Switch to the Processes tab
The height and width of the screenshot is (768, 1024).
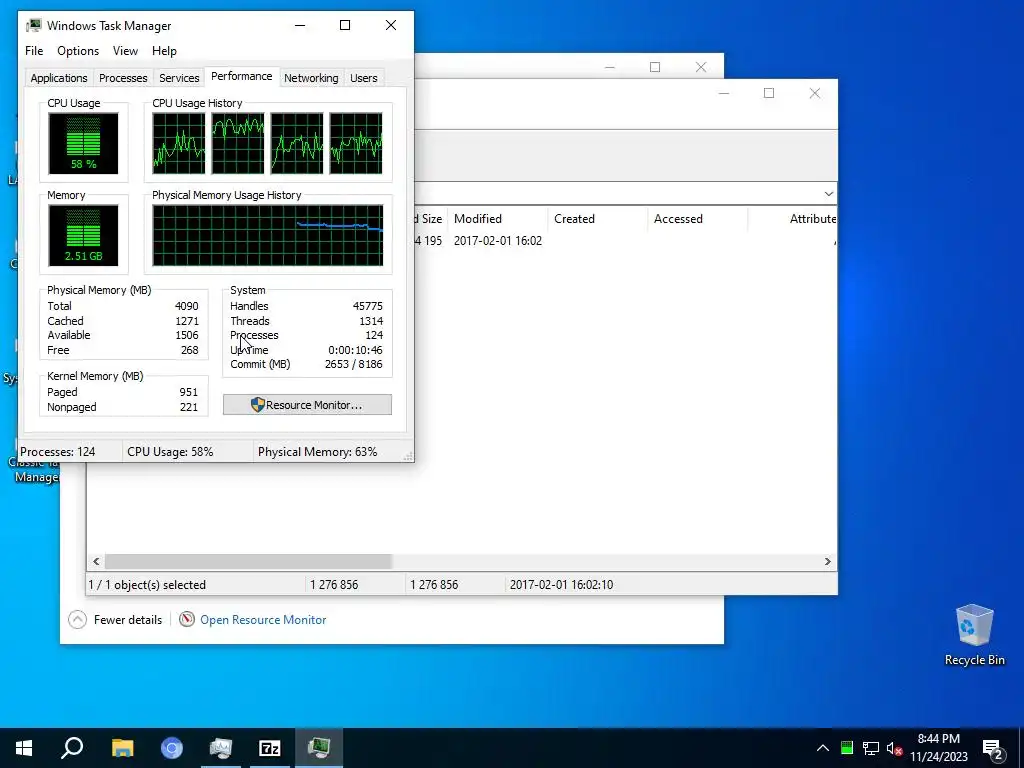point(123,78)
